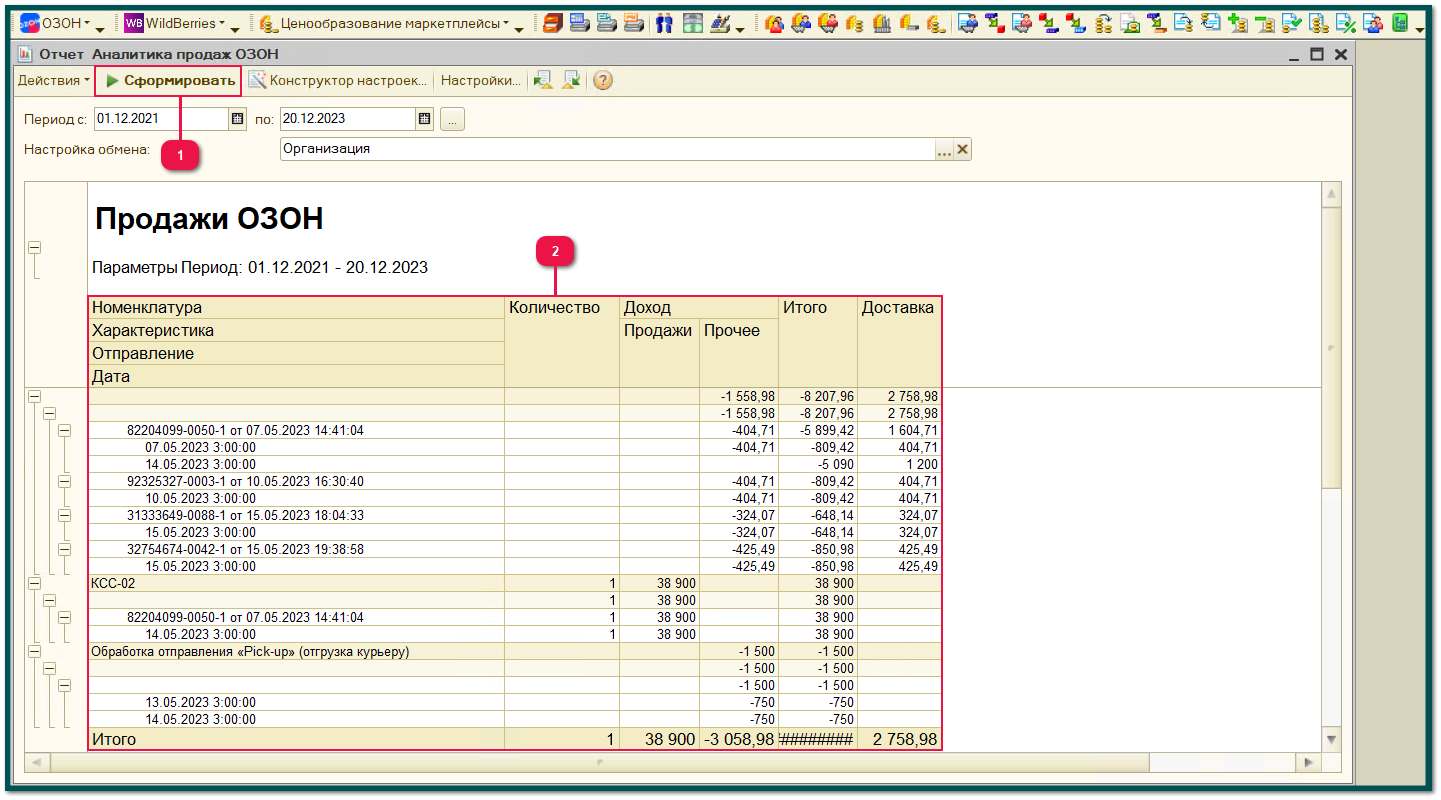Click the по end date field
The width and height of the screenshot is (1441, 800).
point(348,119)
